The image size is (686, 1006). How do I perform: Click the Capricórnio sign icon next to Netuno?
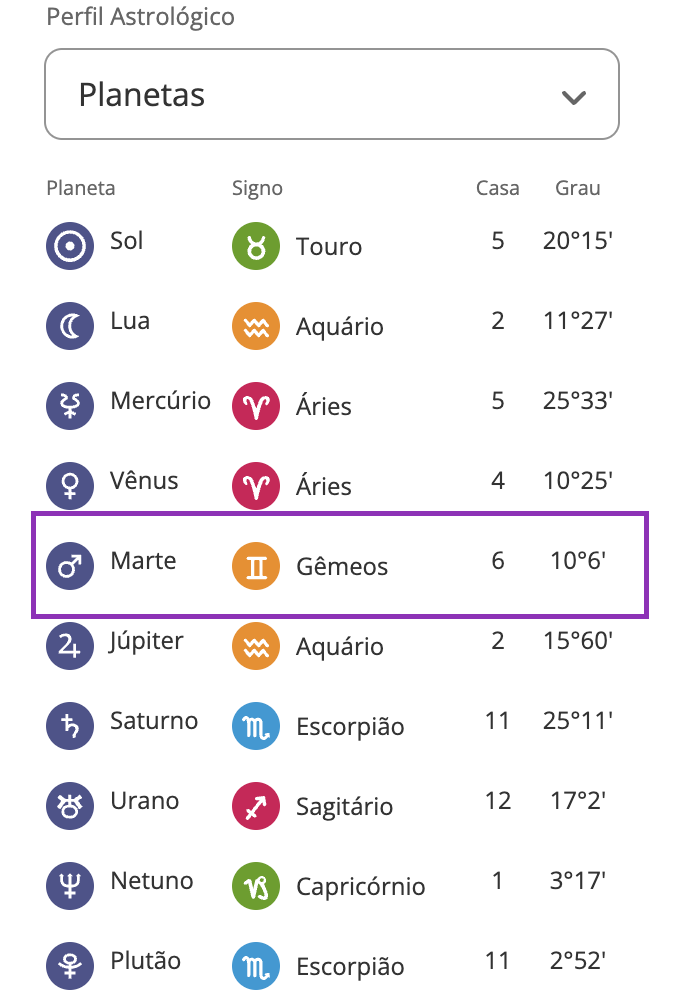[x=255, y=885]
